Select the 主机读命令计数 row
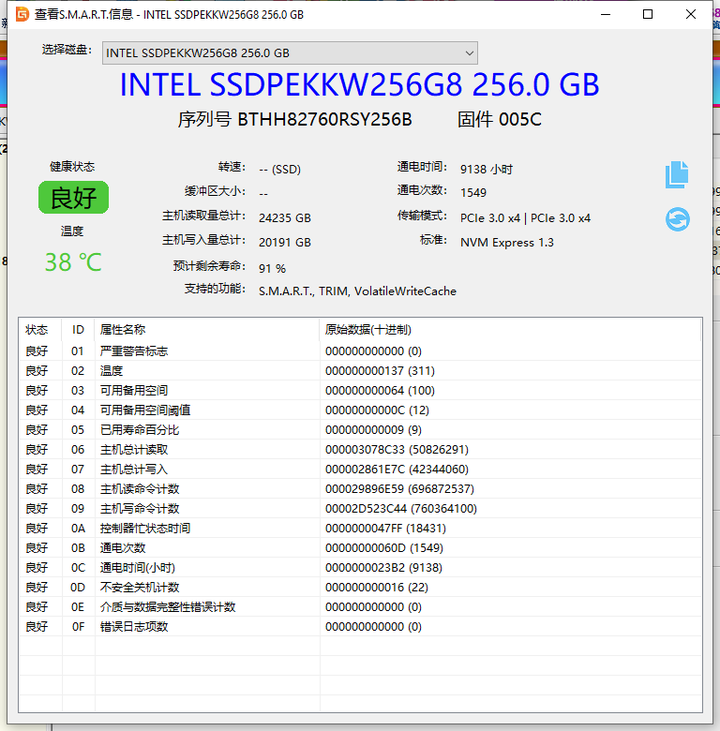Image resolution: width=720 pixels, height=731 pixels. tap(360, 489)
